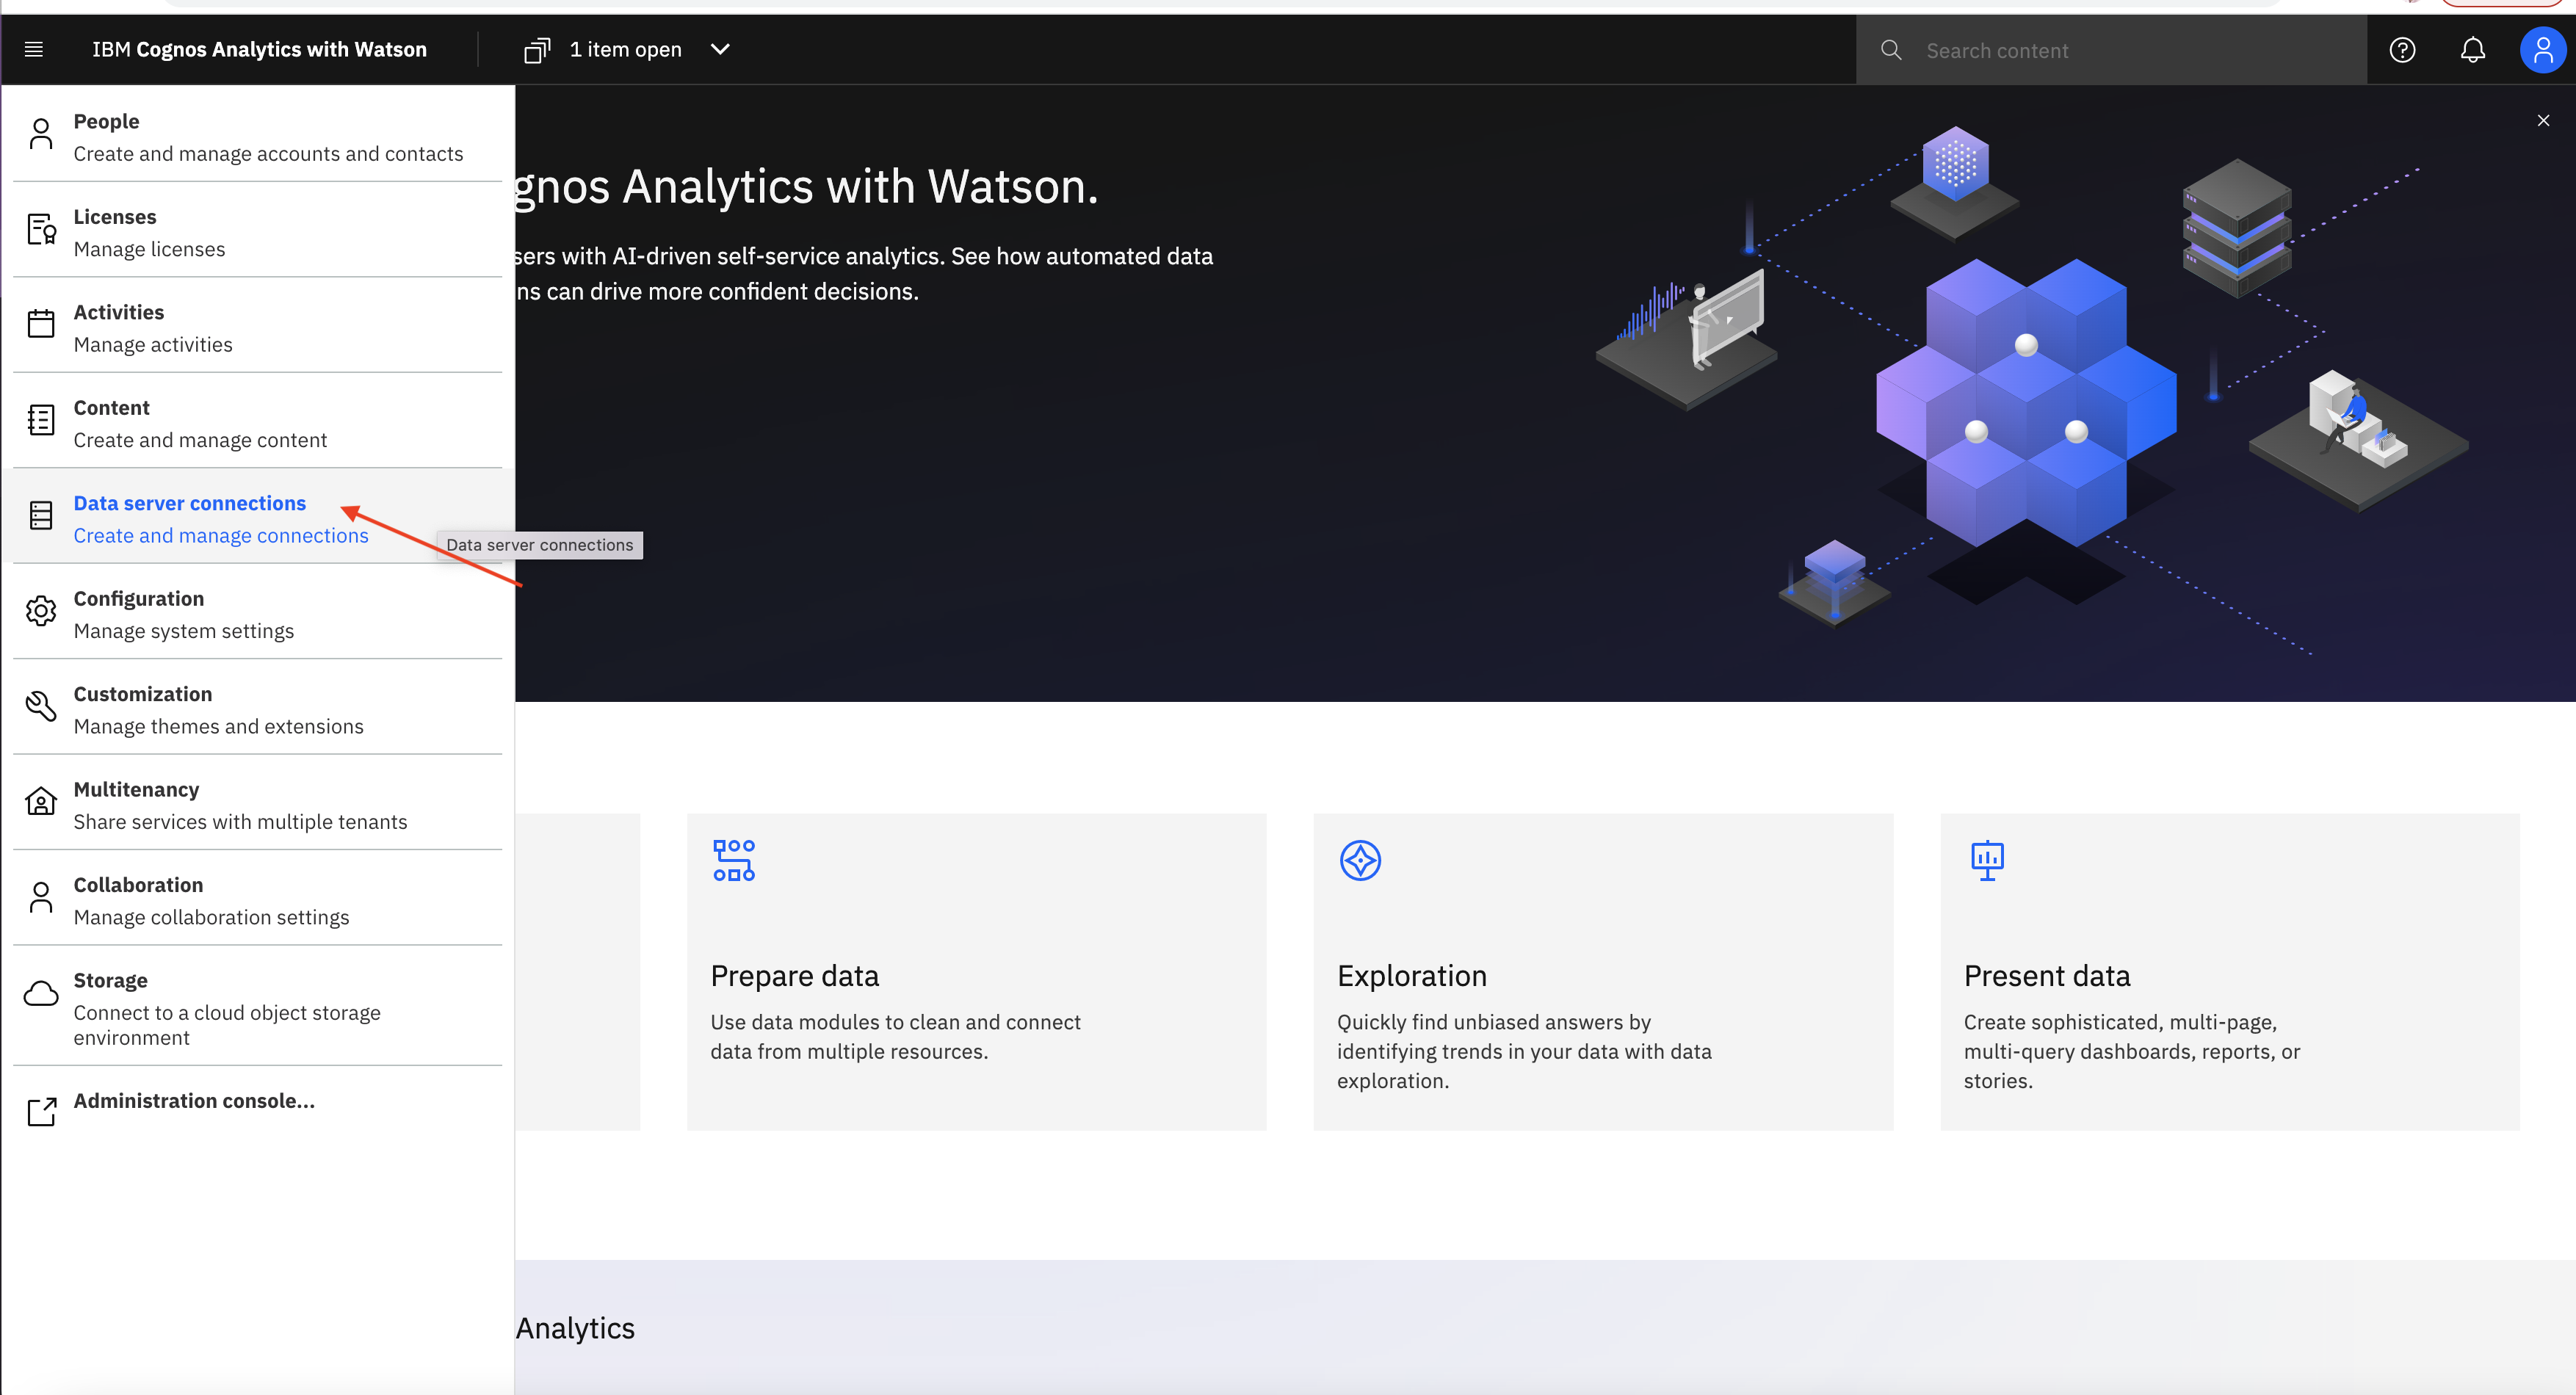Click 'Manage system settings' description
The width and height of the screenshot is (2576, 1395).
pyautogui.click(x=184, y=631)
